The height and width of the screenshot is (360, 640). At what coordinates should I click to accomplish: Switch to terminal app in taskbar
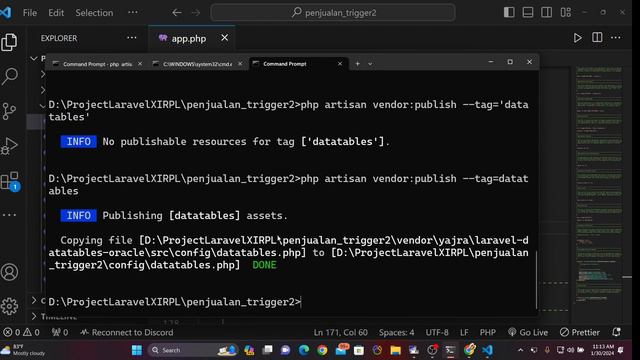click(450, 350)
